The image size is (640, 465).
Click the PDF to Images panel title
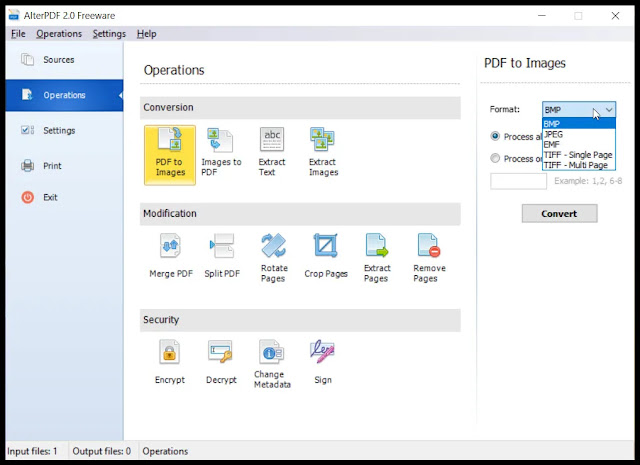pos(525,63)
